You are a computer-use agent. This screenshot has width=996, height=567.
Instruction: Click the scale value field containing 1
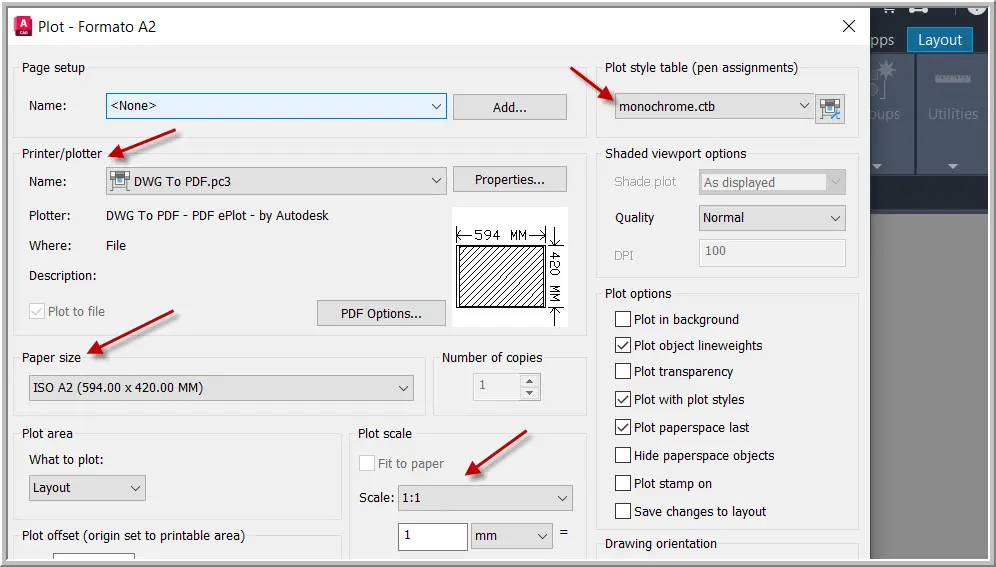(433, 537)
